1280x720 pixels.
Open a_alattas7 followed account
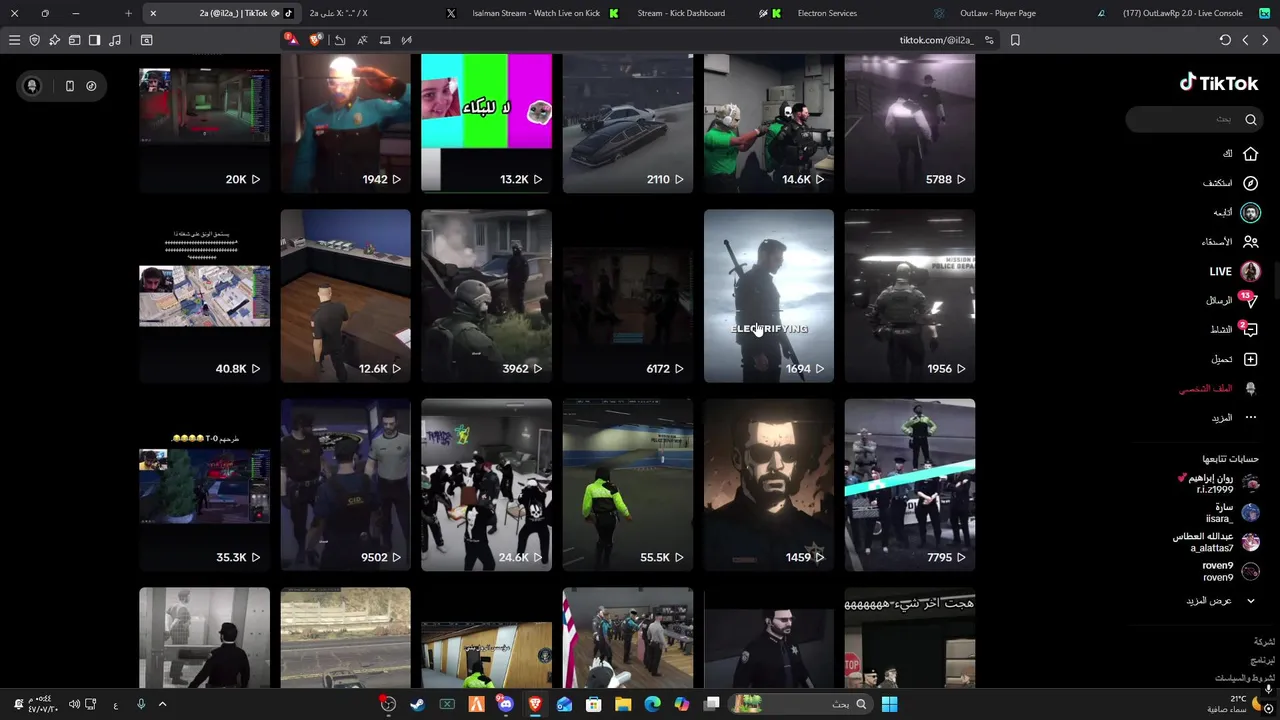pyautogui.click(x=1216, y=542)
